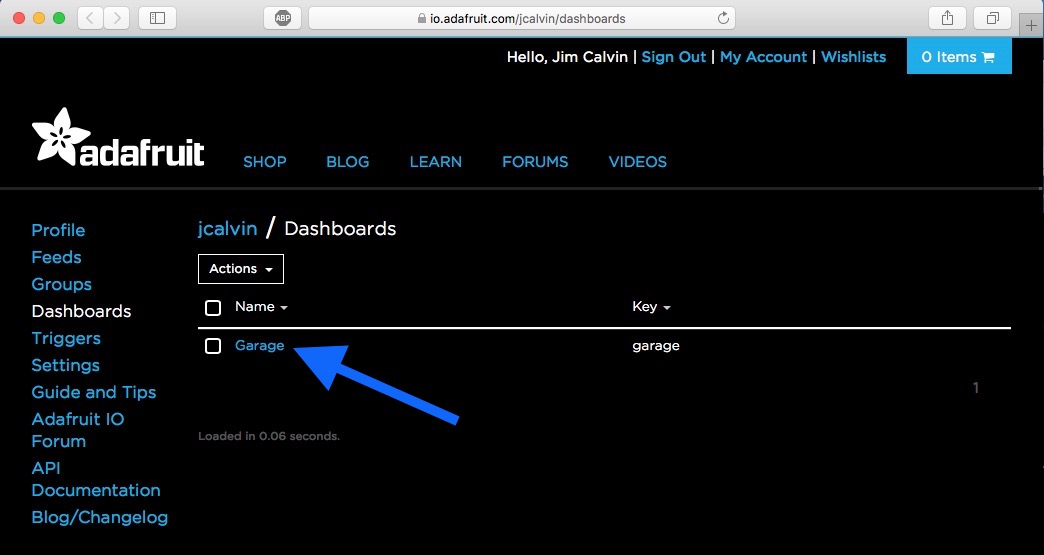Click the Dashboards page heading

[340, 228]
